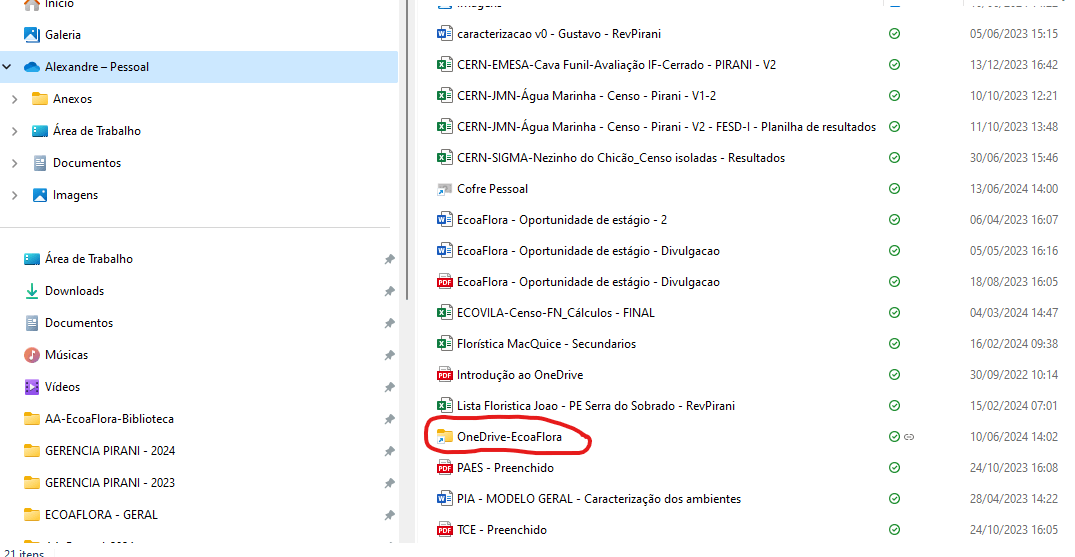
Task: Open GERENCIA PIRANI - 2023 folder
Action: coord(110,482)
